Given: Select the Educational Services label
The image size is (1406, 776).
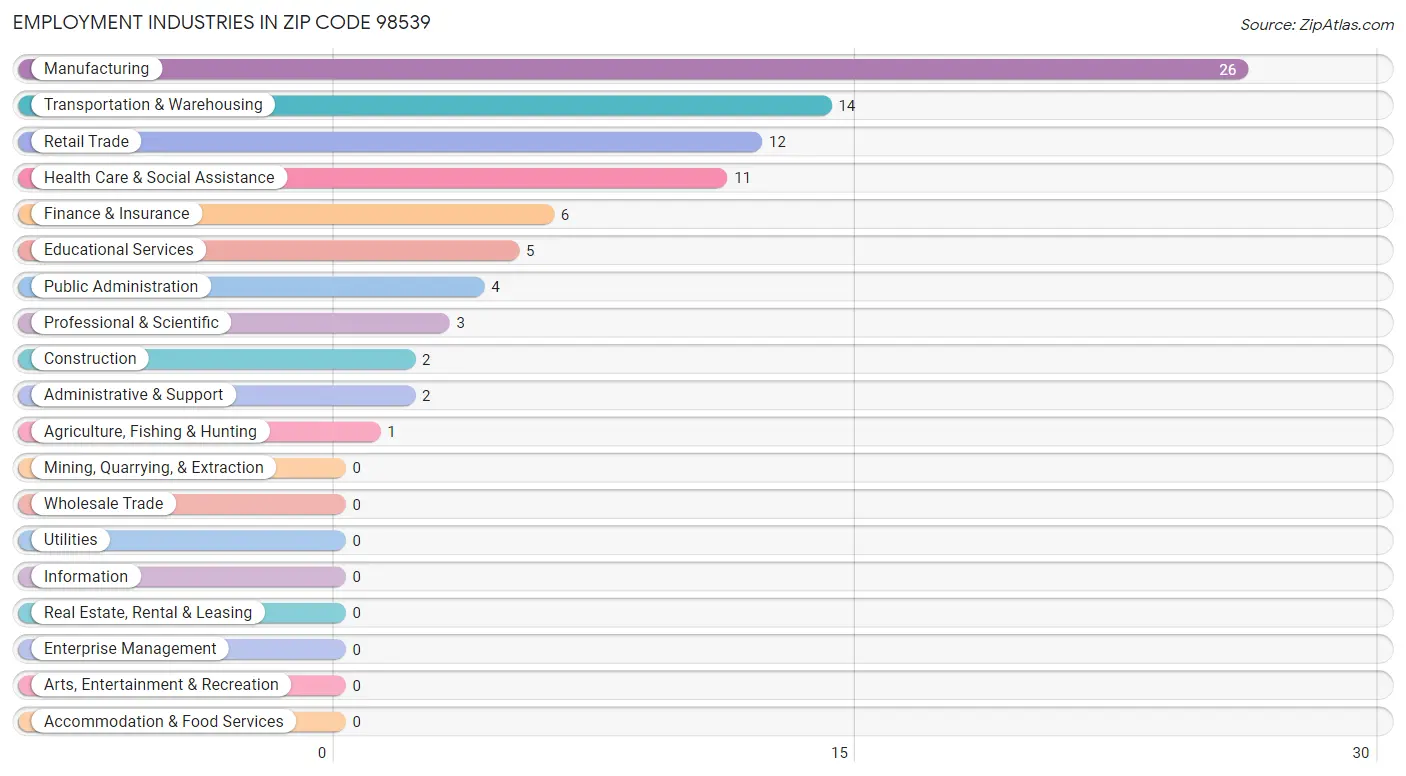Looking at the screenshot, I should (x=118, y=250).
